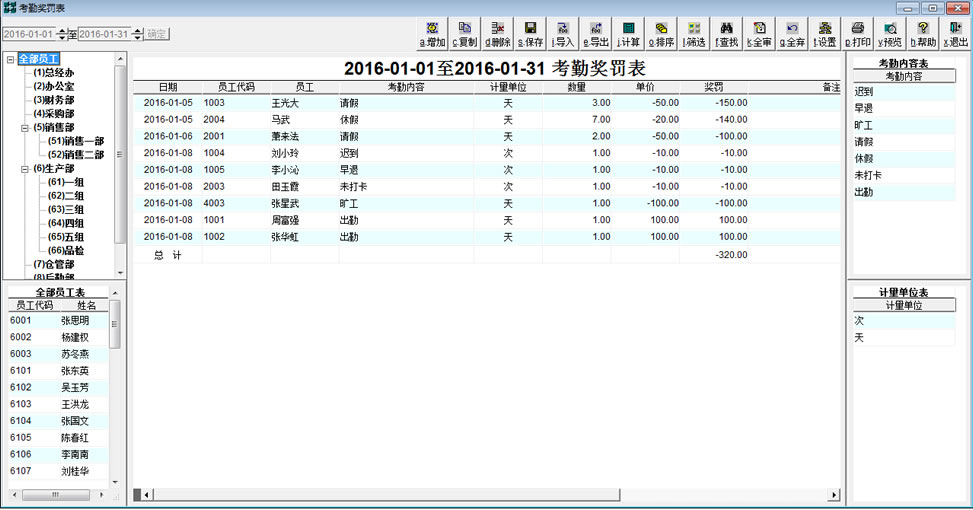Click the 奖罚 column header
Image resolution: width=973 pixels, height=510 pixels.
tap(714, 87)
